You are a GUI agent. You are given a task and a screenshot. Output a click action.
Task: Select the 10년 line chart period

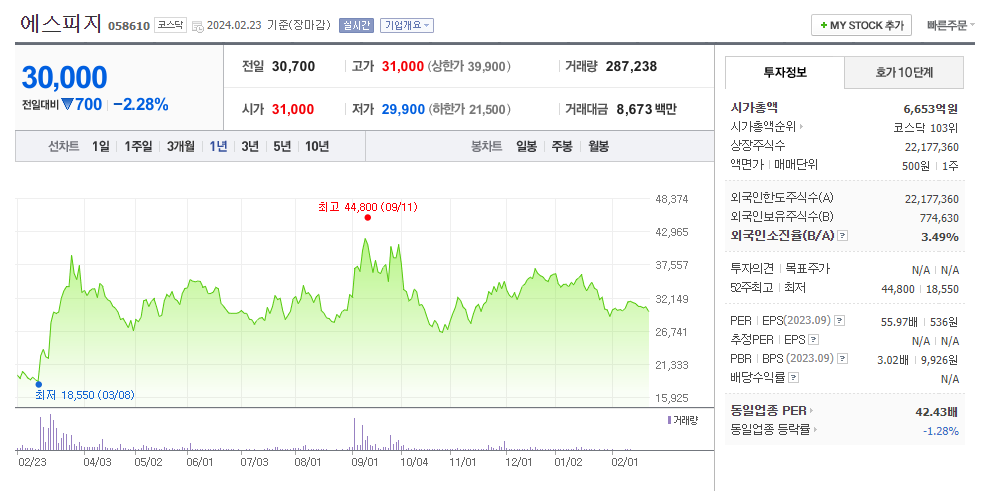pyautogui.click(x=317, y=147)
